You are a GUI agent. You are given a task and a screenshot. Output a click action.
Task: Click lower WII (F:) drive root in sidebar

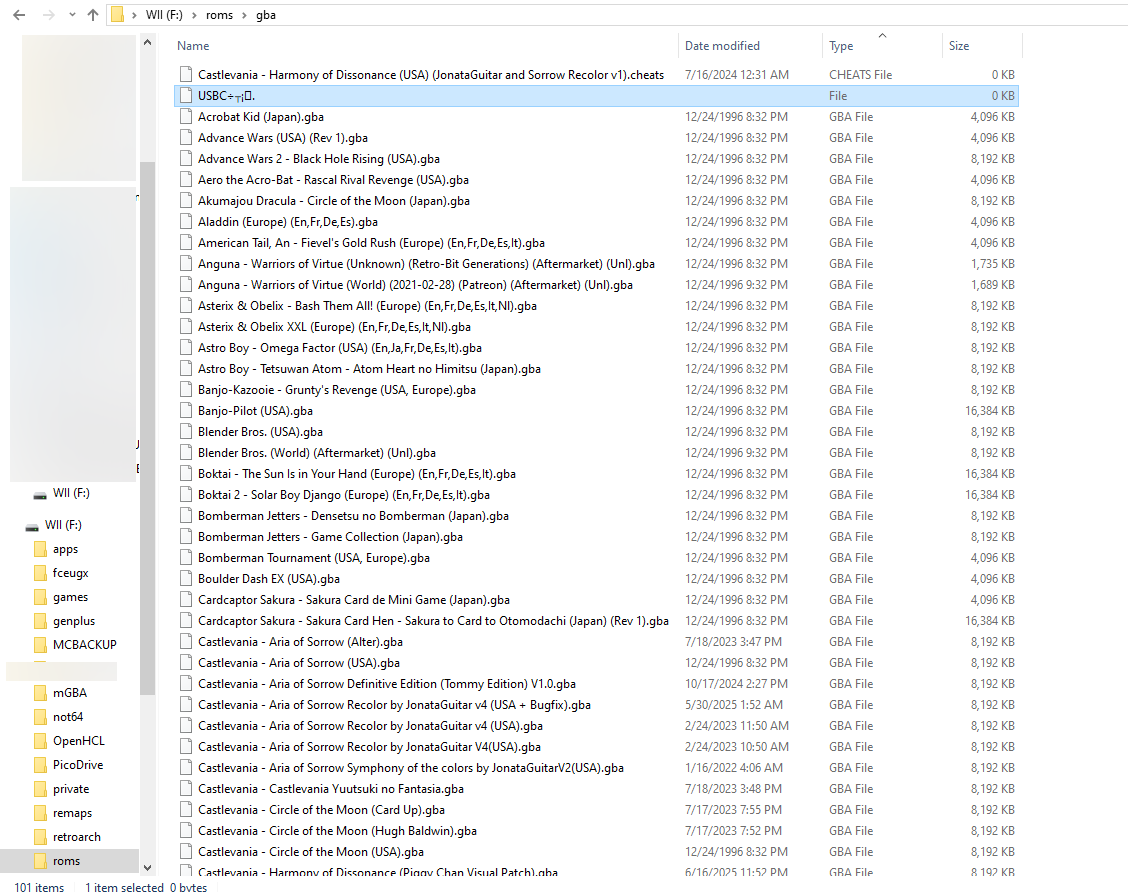[63, 525]
